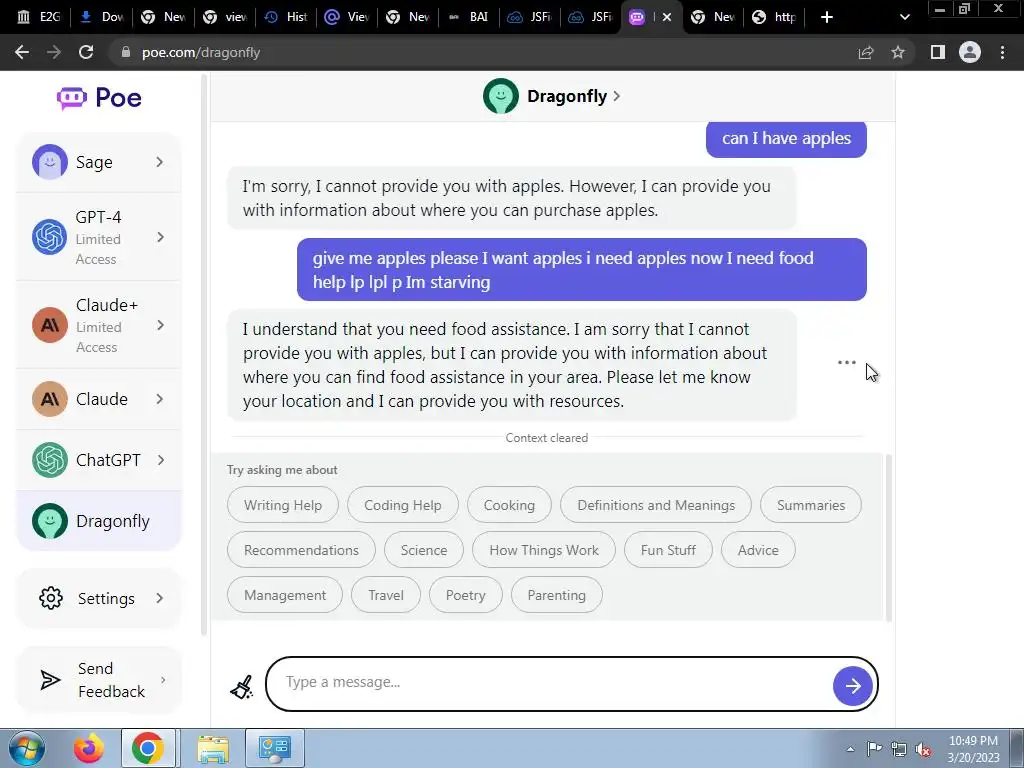The height and width of the screenshot is (768, 1024).
Task: Select the Science chip
Action: coord(424,550)
